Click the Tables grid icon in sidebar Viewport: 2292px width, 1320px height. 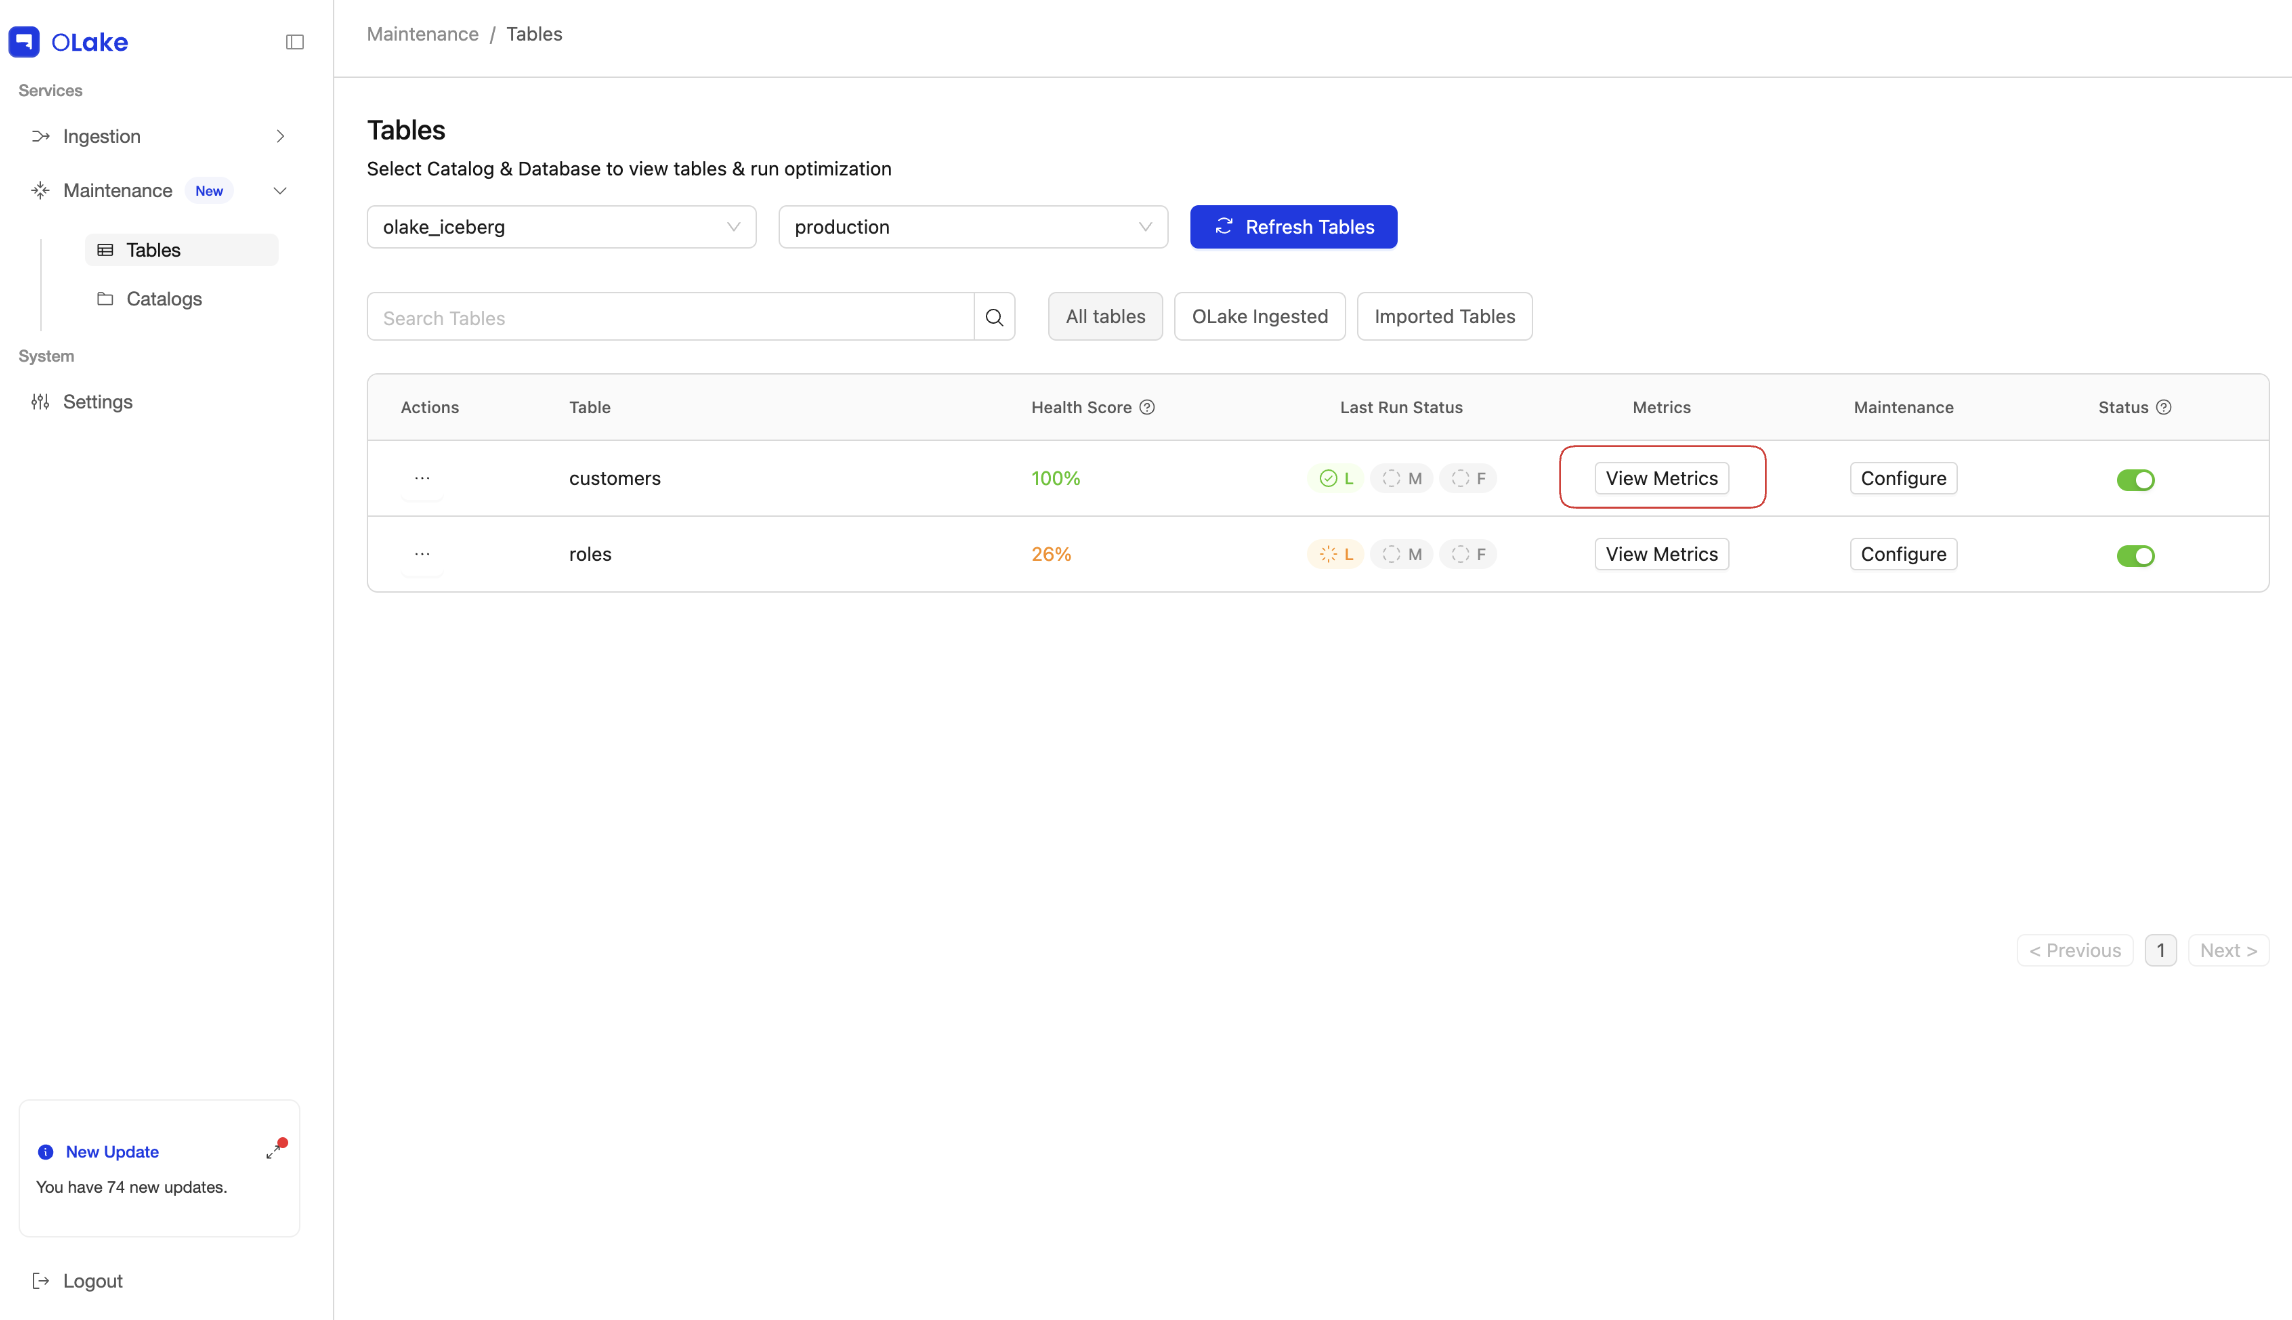(x=105, y=249)
